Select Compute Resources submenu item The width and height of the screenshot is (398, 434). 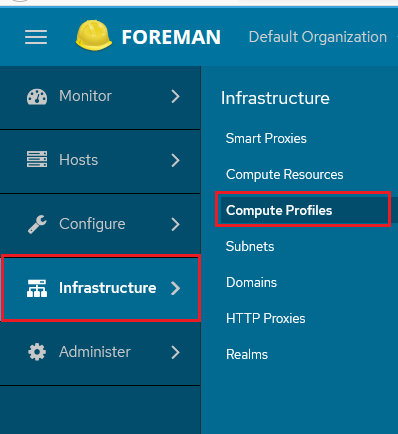[x=284, y=174]
